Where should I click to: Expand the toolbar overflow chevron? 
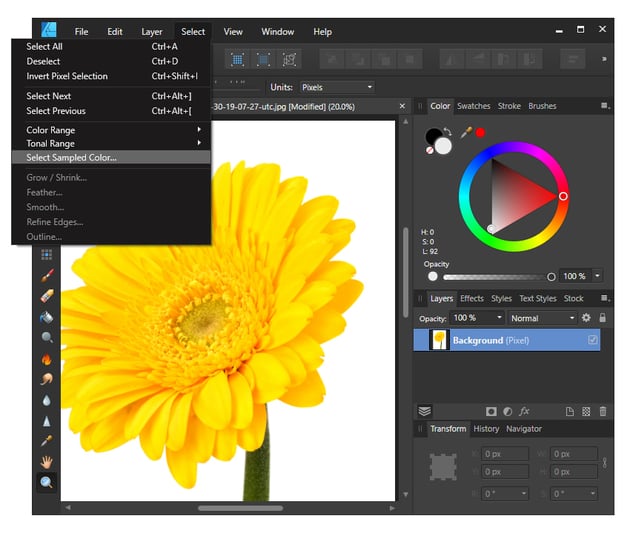[604, 59]
